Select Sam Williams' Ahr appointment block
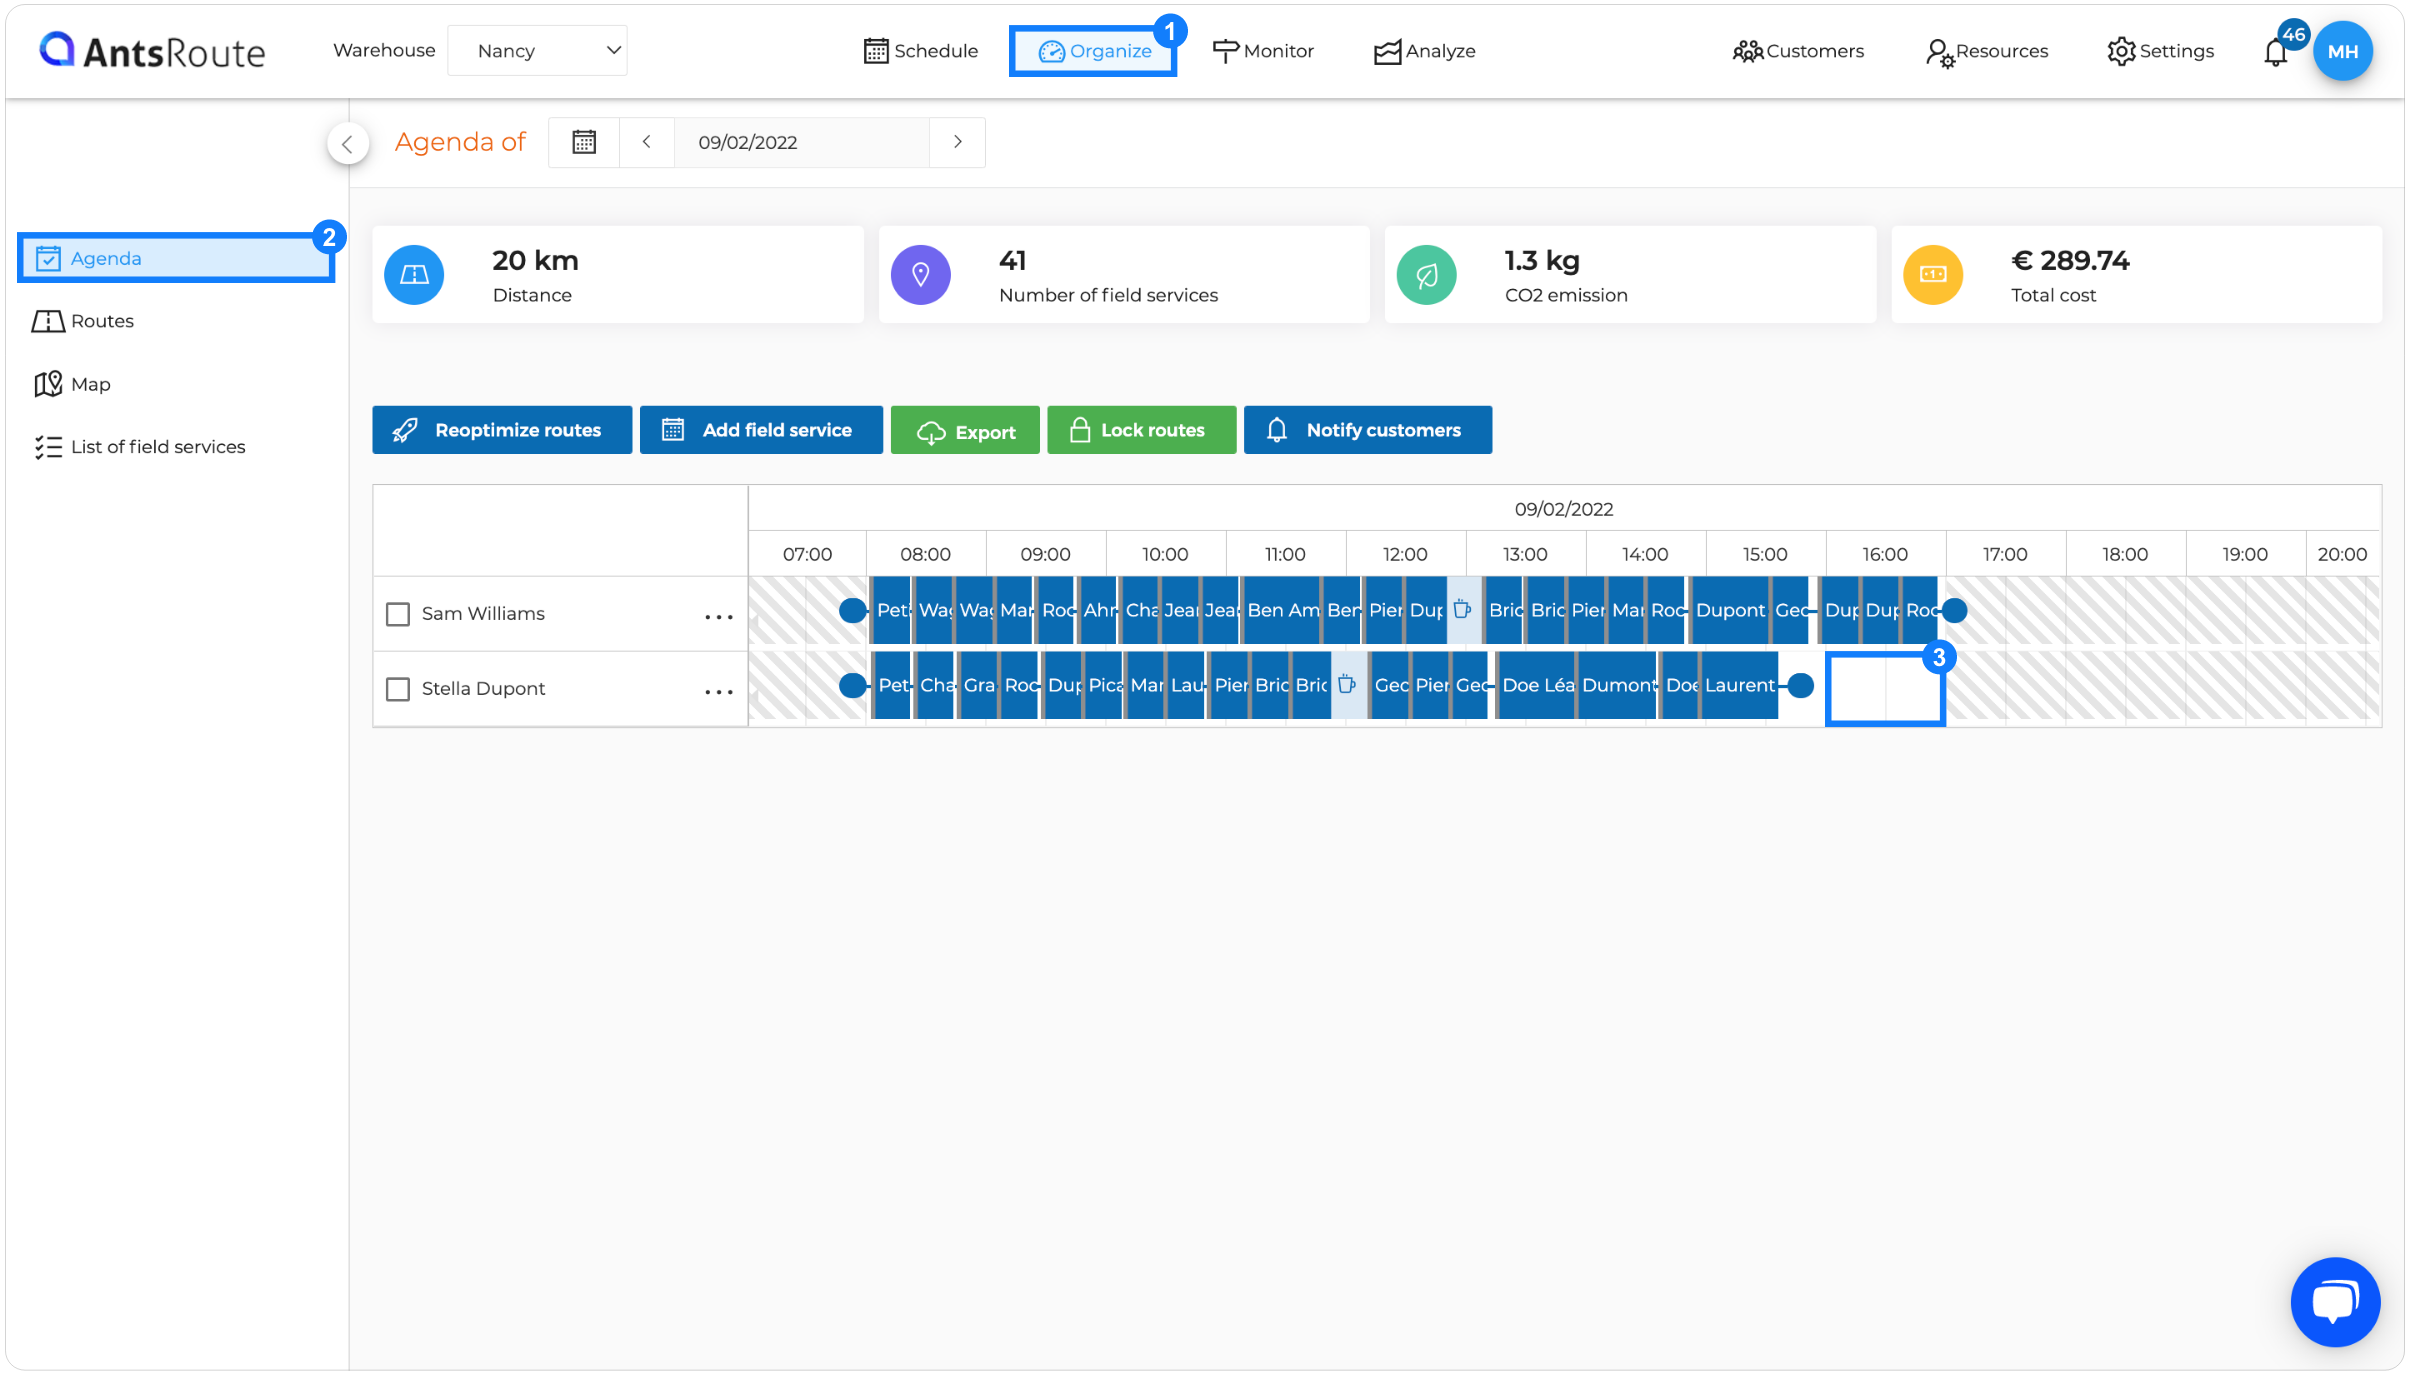 (x=1098, y=610)
